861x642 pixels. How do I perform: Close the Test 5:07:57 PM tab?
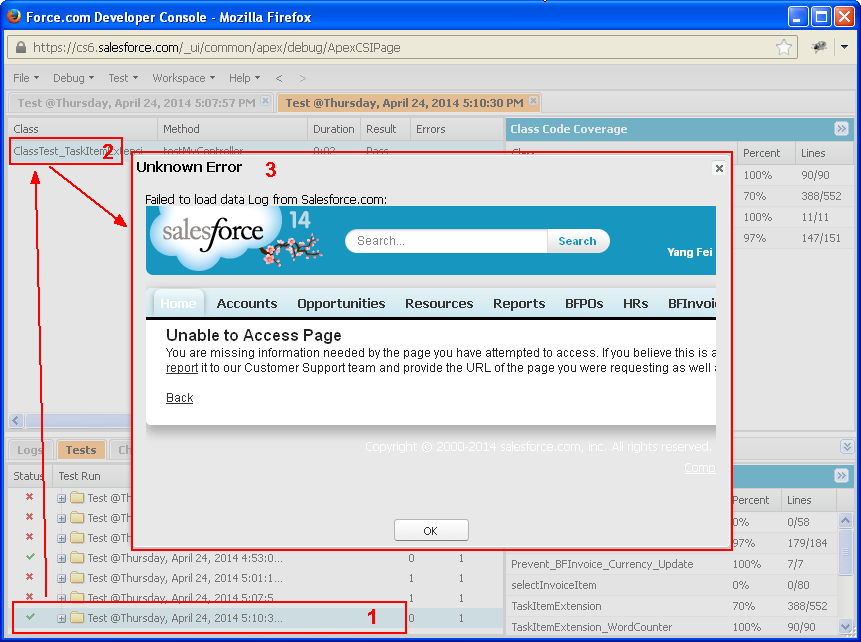[x=265, y=101]
